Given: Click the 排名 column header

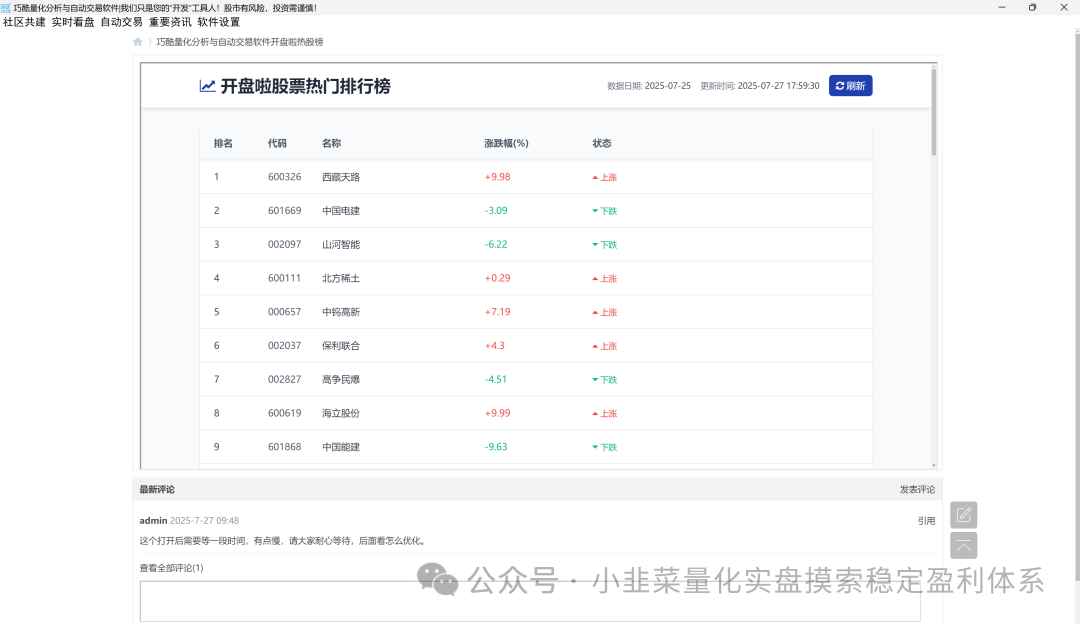Looking at the screenshot, I should (223, 143).
